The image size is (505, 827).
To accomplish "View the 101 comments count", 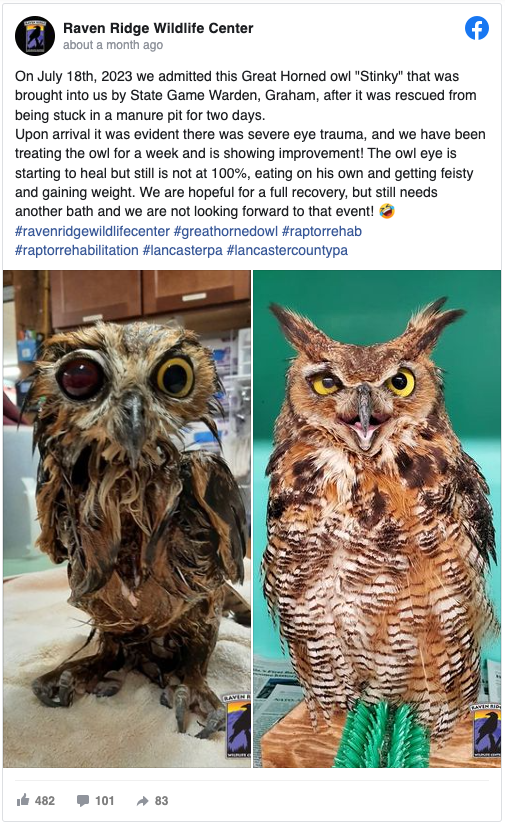I will pyautogui.click(x=104, y=801).
